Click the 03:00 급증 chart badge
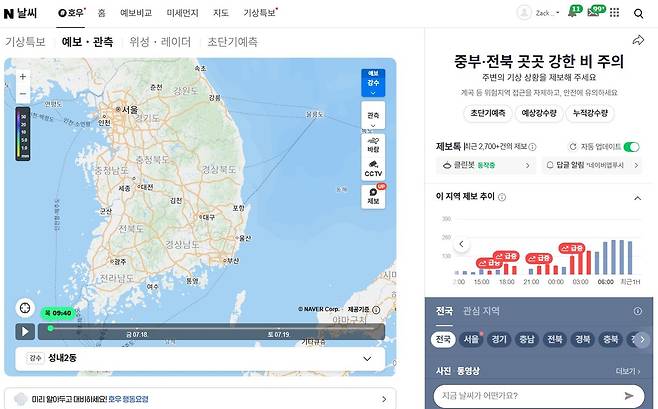 (x=572, y=248)
